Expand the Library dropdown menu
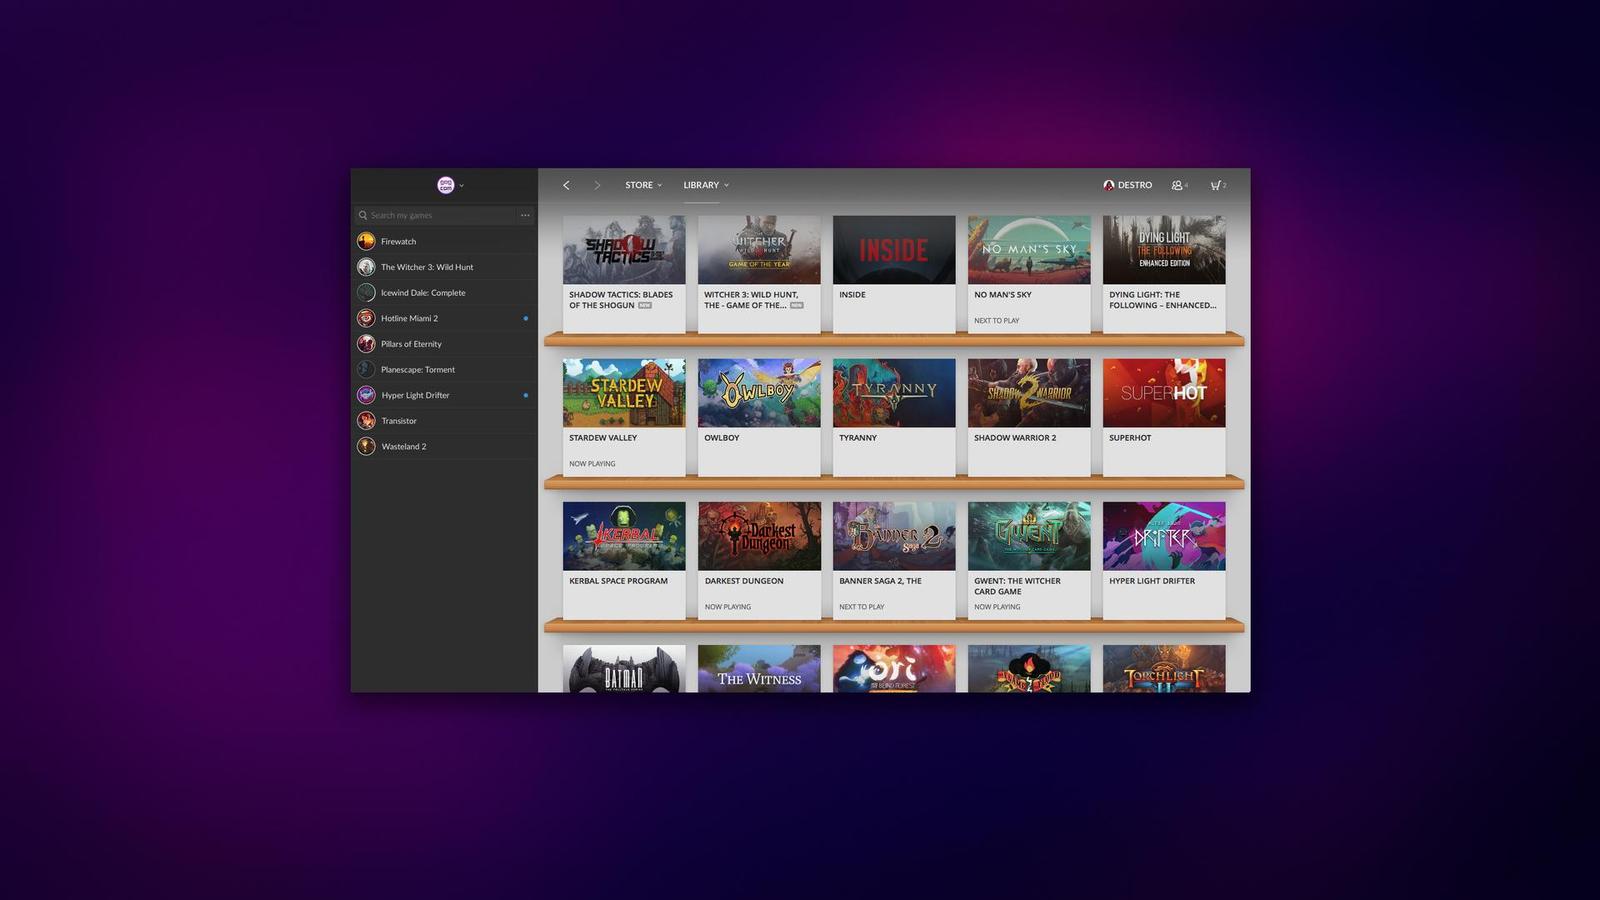The width and height of the screenshot is (1600, 900). 705,185
